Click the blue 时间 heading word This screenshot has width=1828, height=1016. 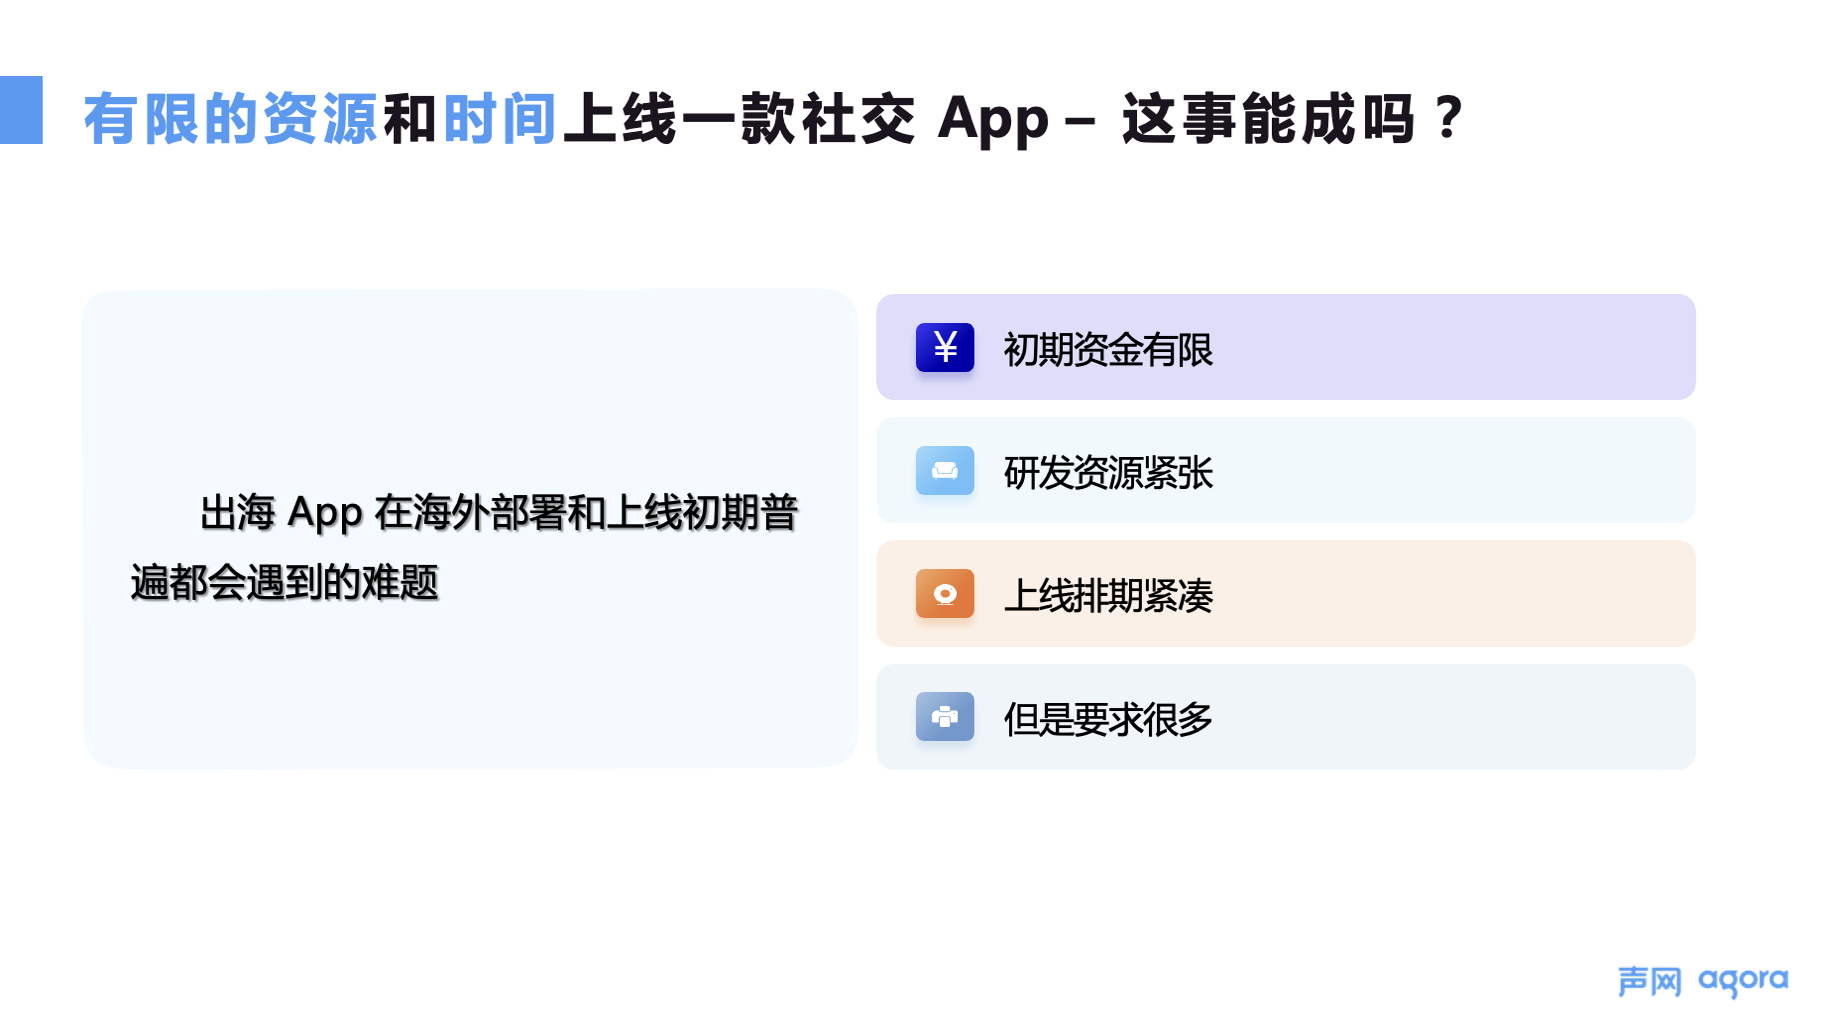[x=499, y=119]
